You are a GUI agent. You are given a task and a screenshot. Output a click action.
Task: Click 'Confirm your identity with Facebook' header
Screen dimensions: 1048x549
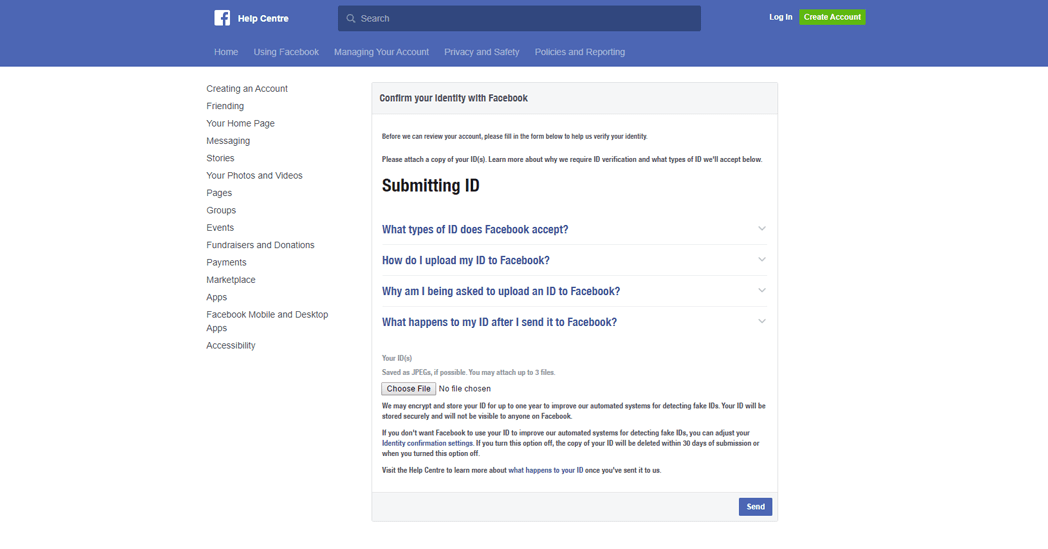[453, 98]
